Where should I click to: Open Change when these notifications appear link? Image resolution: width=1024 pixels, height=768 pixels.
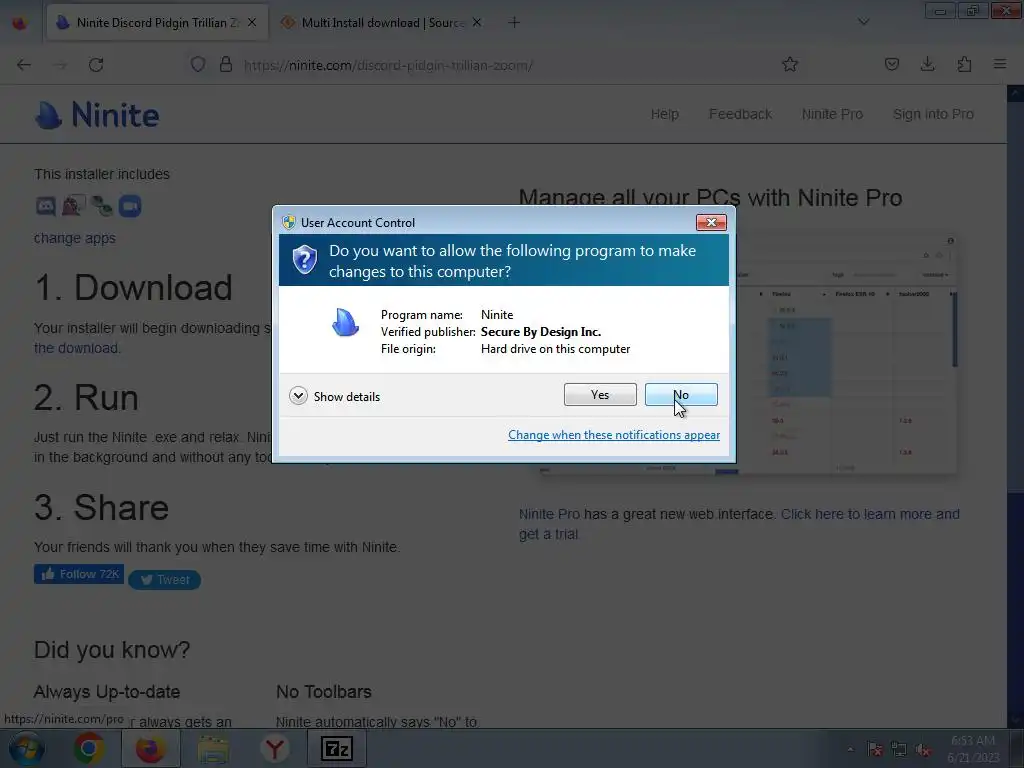click(x=614, y=435)
